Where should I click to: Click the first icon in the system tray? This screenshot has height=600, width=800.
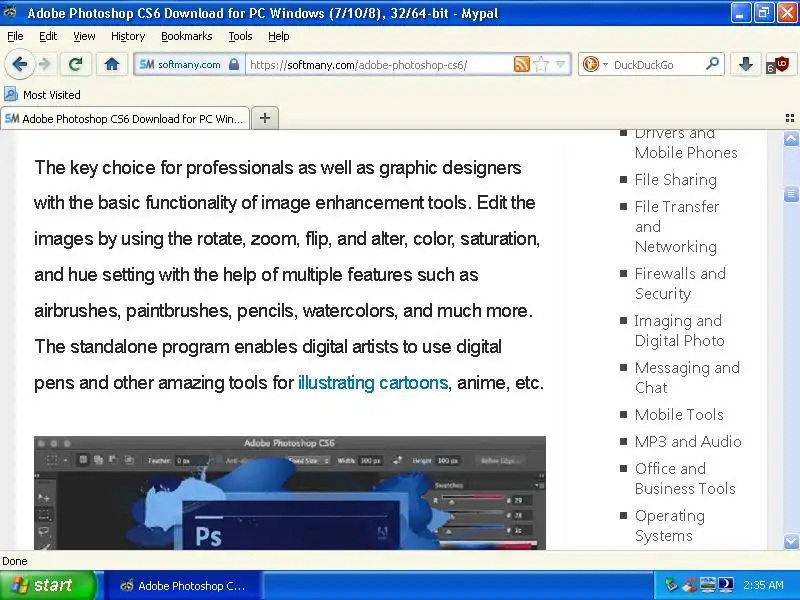(671, 585)
